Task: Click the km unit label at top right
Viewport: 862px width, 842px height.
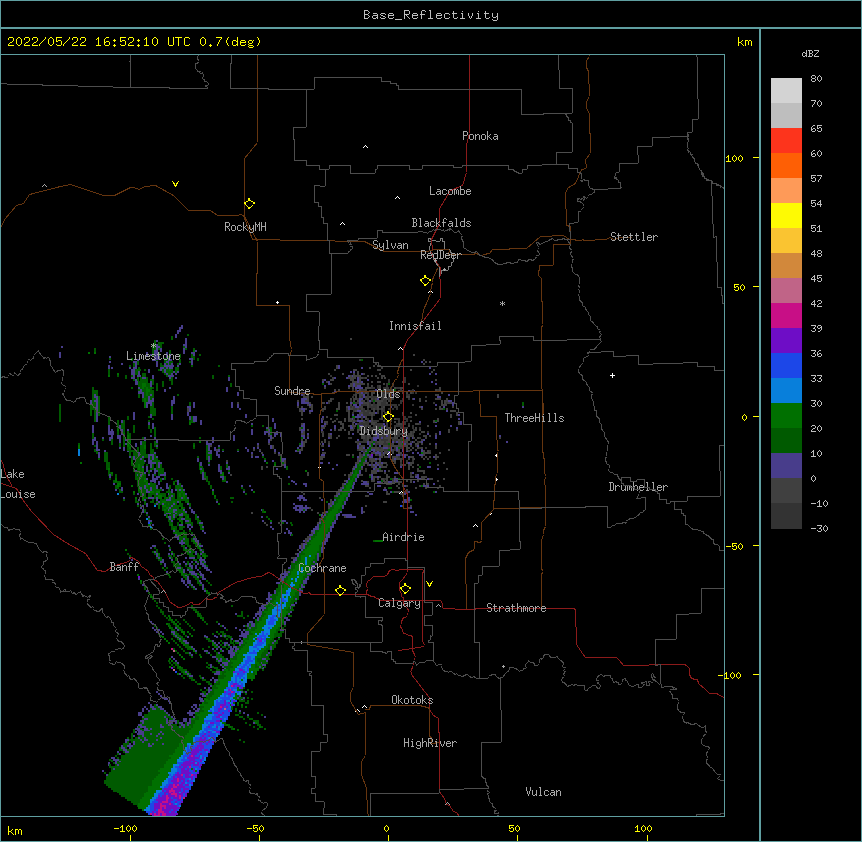Action: click(x=745, y=42)
